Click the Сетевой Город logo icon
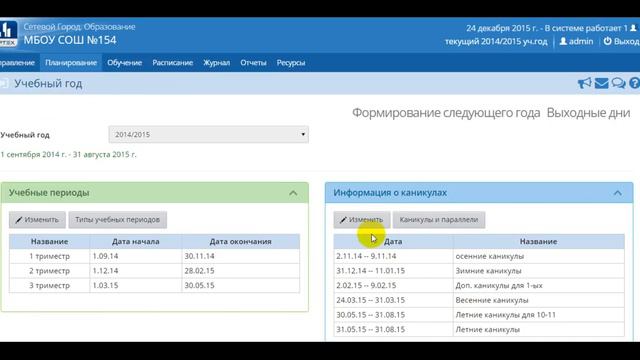Screen dimensions: 640x360 click(x=8, y=33)
